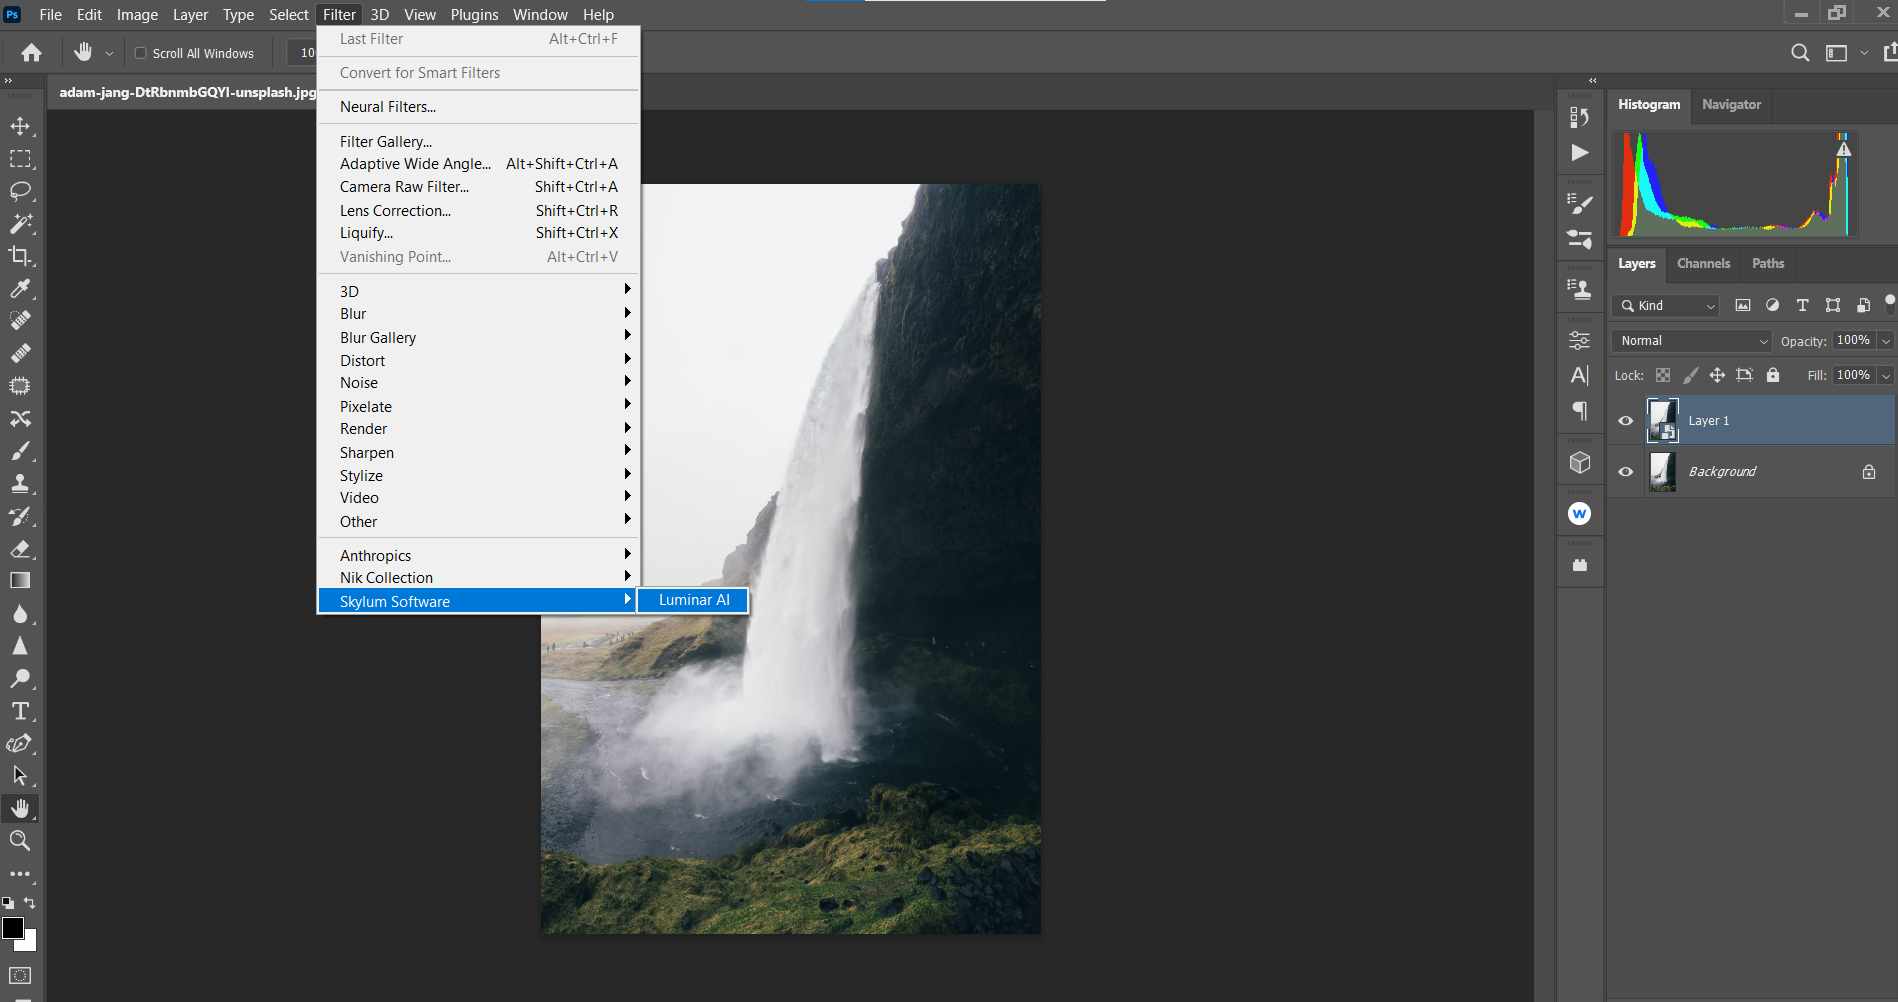
Task: Enable the Scroll All Windows checkbox
Action: click(141, 53)
